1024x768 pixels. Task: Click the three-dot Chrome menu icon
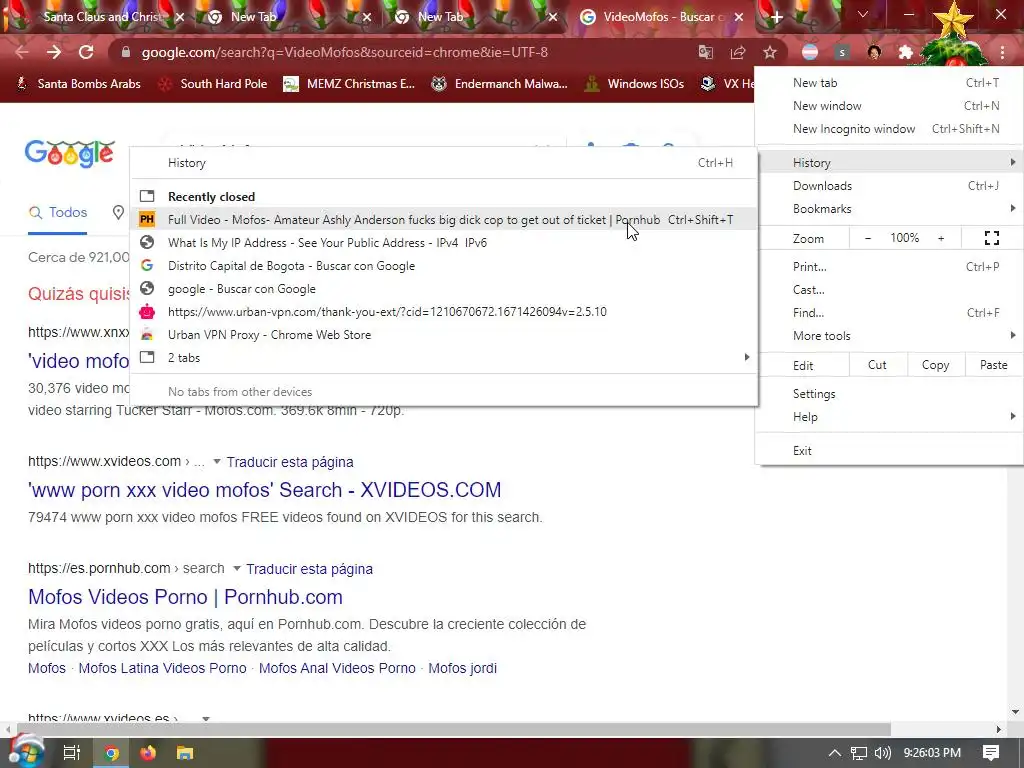coord(1002,52)
